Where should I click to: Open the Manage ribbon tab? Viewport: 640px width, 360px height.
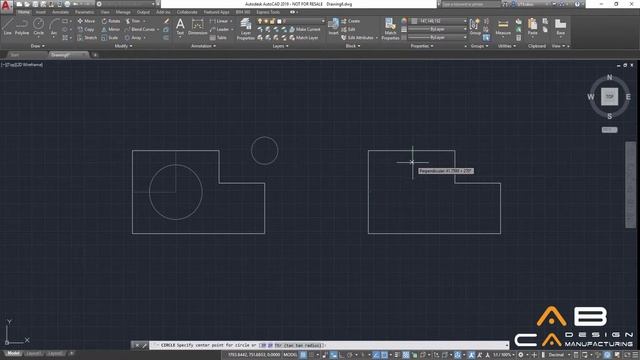[x=123, y=12]
